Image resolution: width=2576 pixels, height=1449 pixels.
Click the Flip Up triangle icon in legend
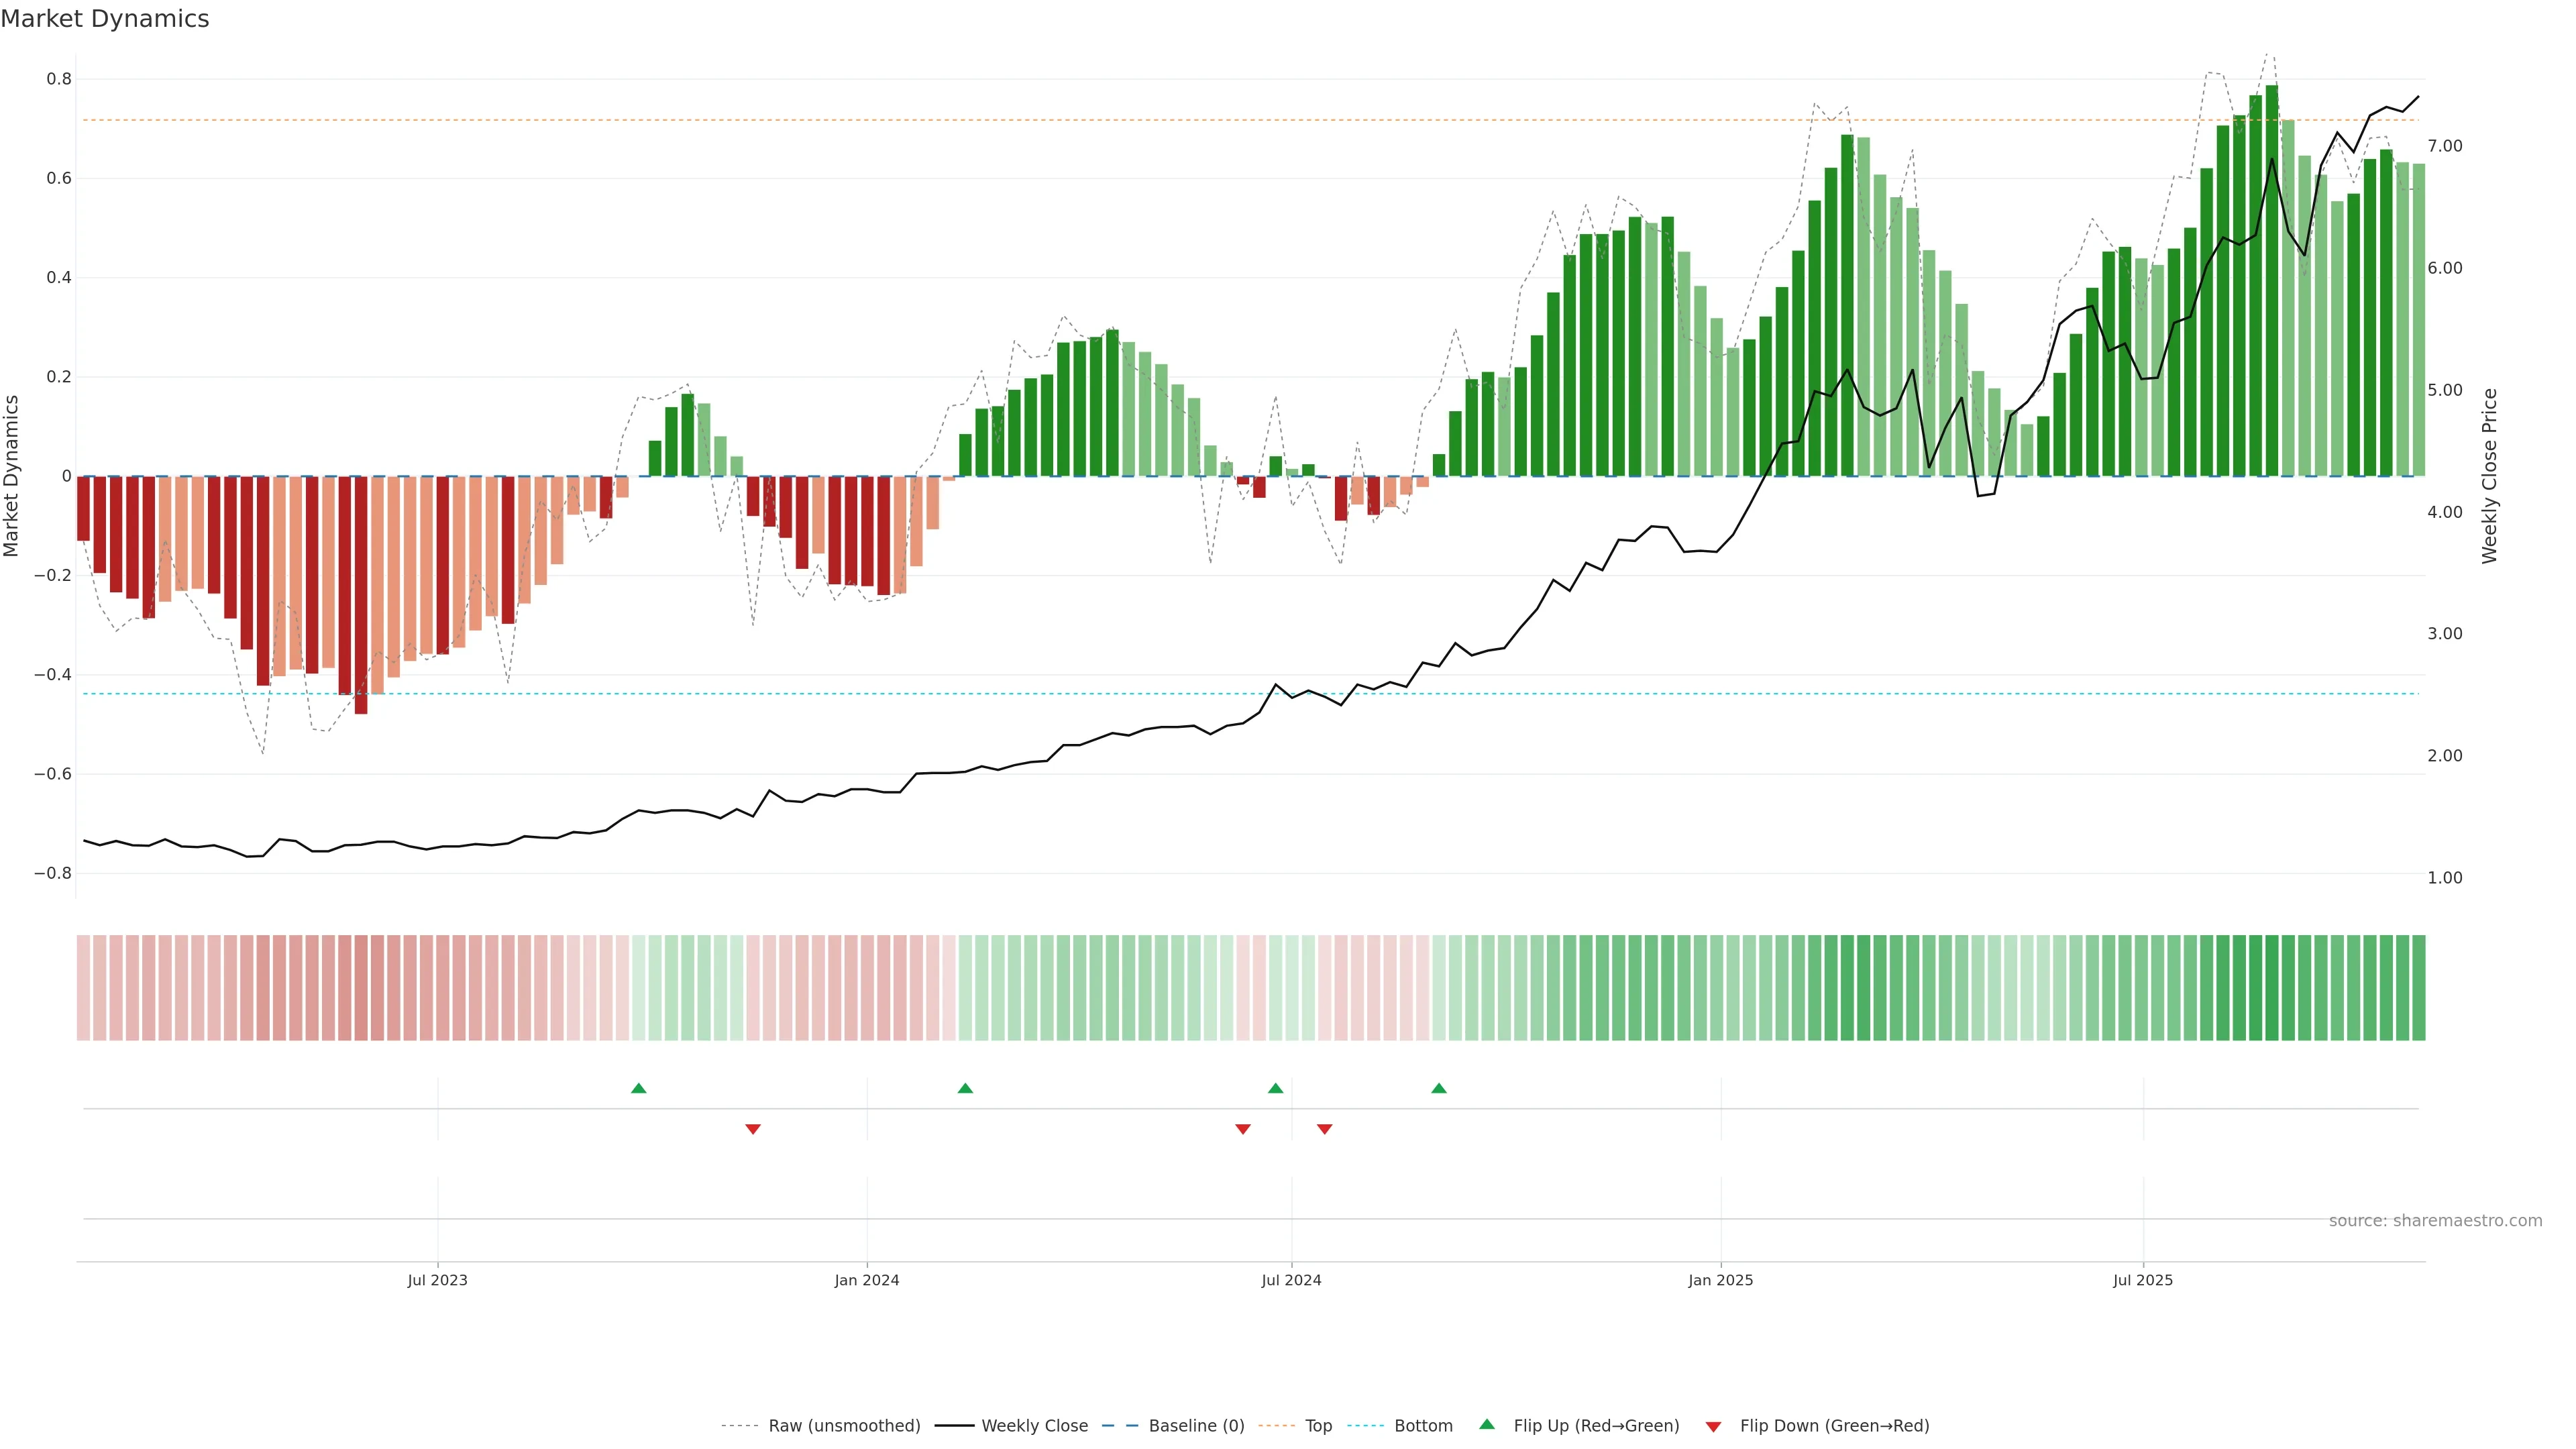coord(1487,1424)
